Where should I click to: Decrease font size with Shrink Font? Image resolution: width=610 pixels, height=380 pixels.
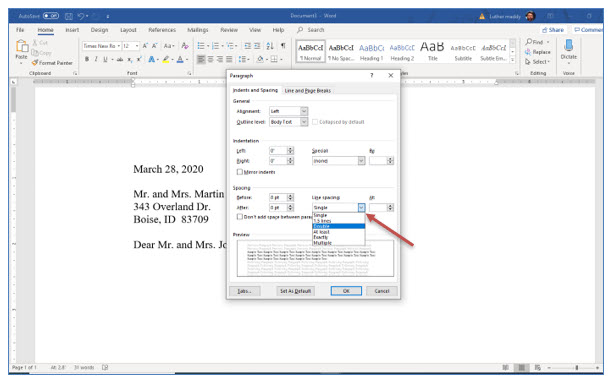154,46
